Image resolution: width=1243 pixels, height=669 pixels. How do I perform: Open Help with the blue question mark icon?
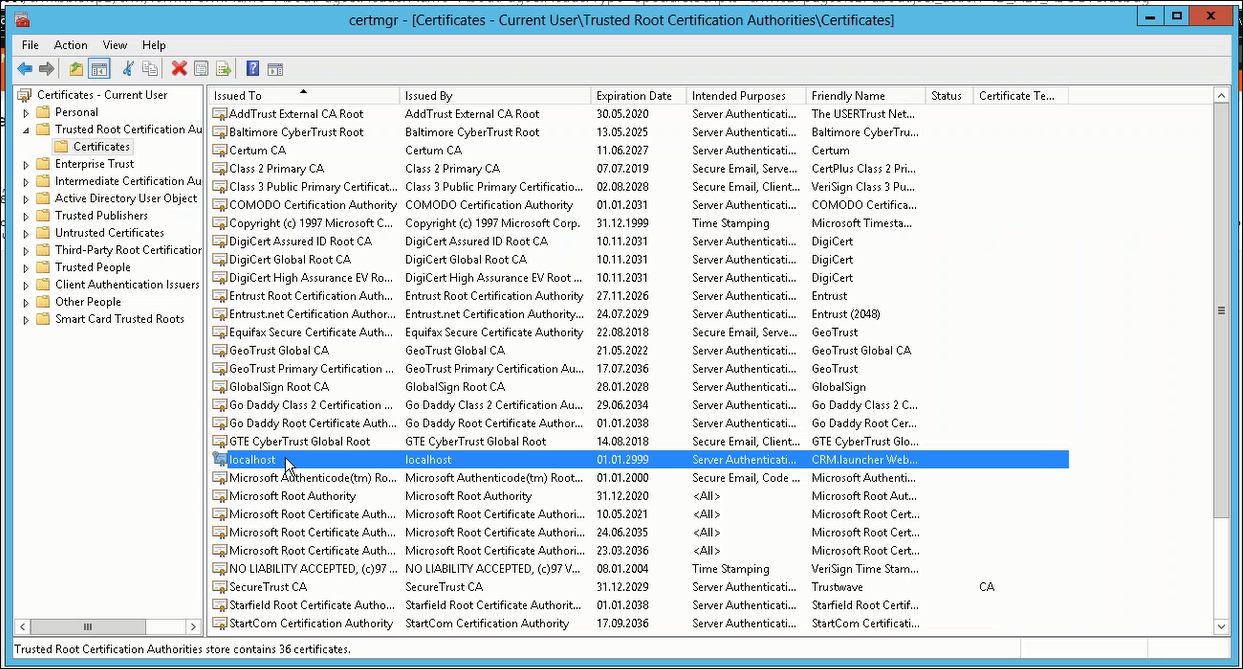pyautogui.click(x=253, y=69)
